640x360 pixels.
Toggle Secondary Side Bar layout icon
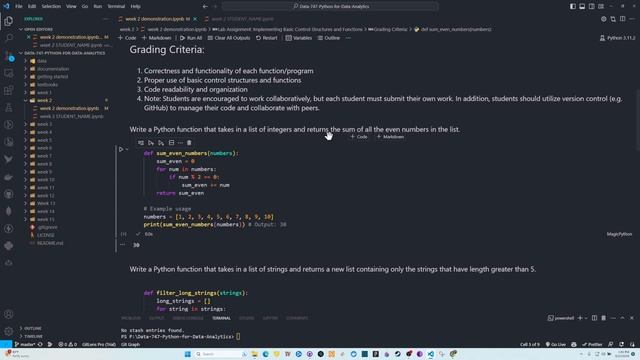(x=591, y=7)
